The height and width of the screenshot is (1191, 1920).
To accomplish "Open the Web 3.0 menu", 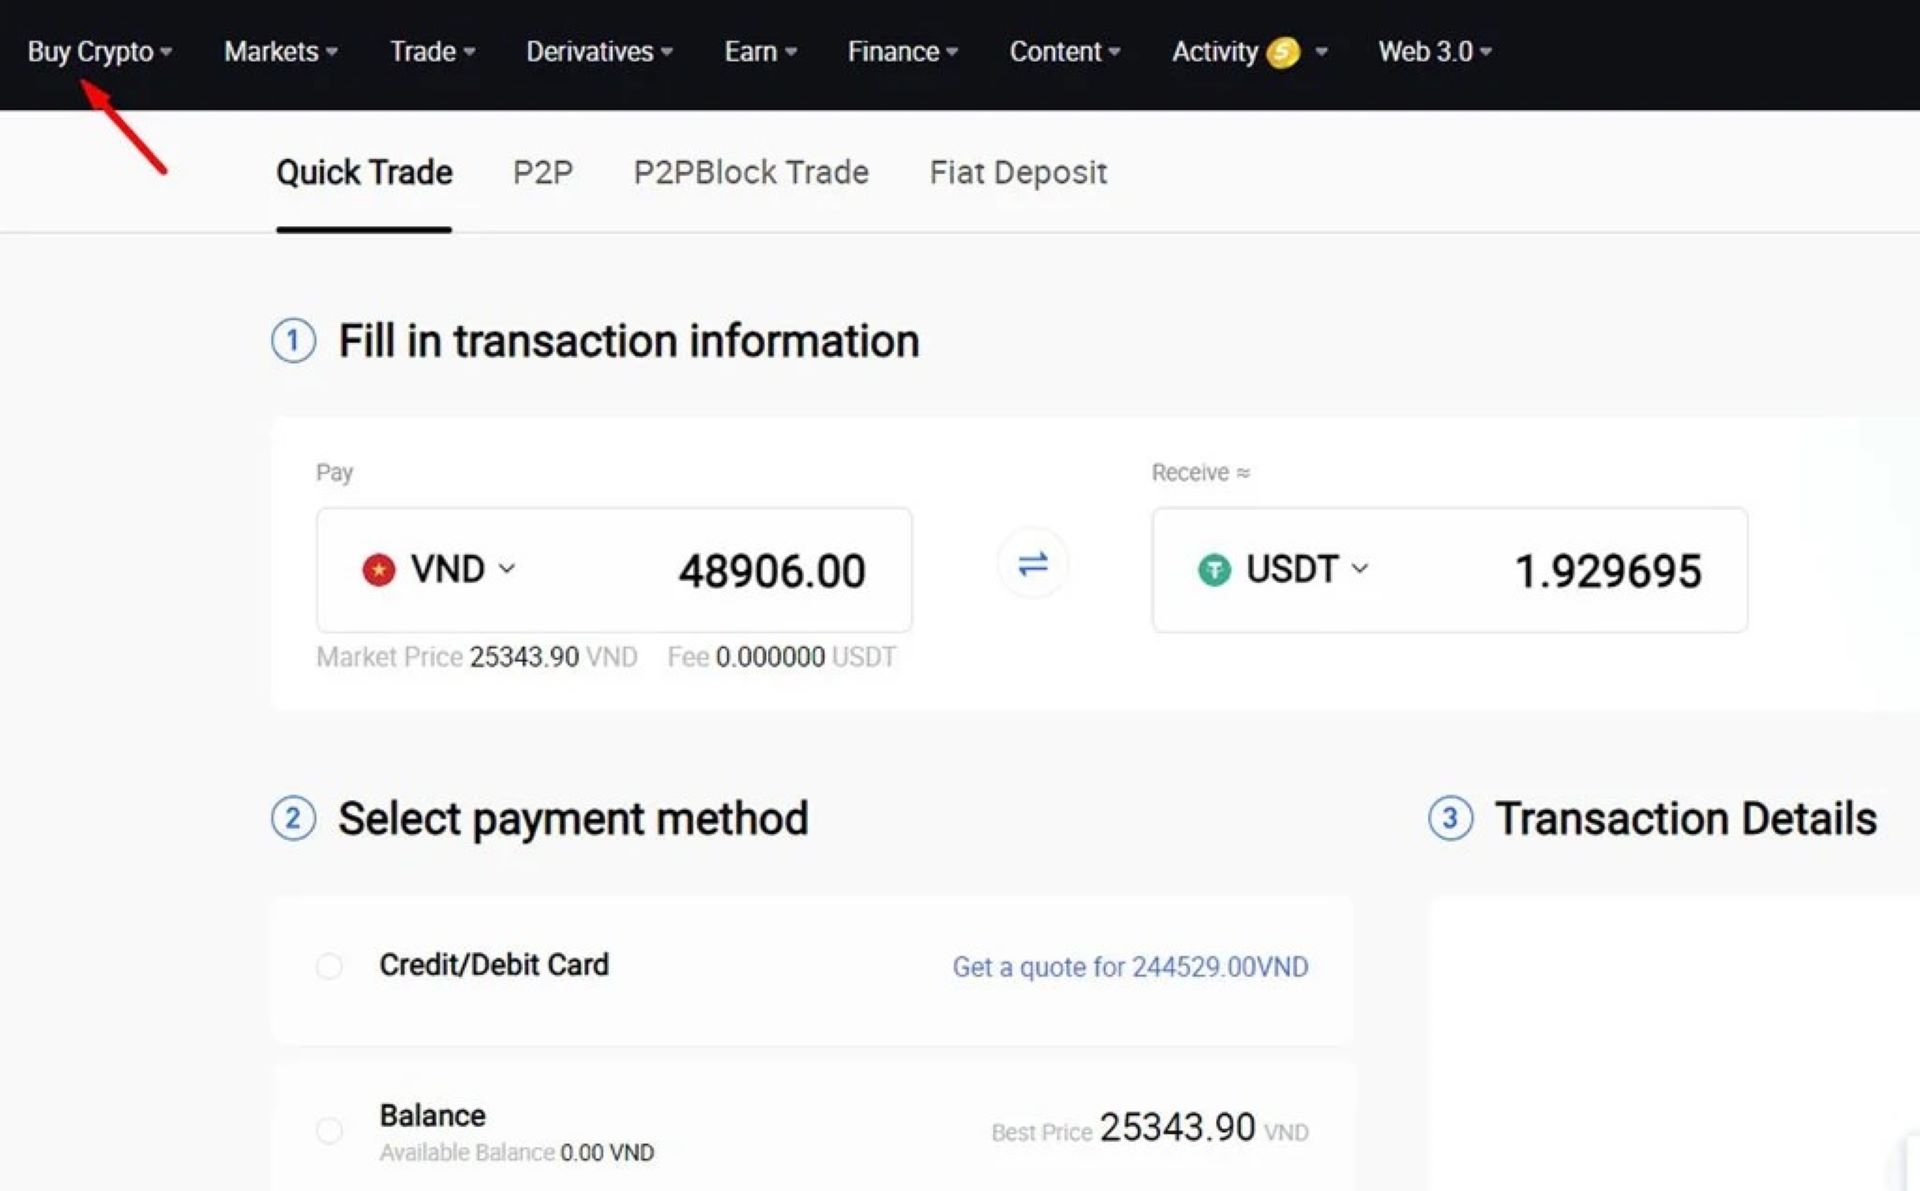I will [1434, 51].
